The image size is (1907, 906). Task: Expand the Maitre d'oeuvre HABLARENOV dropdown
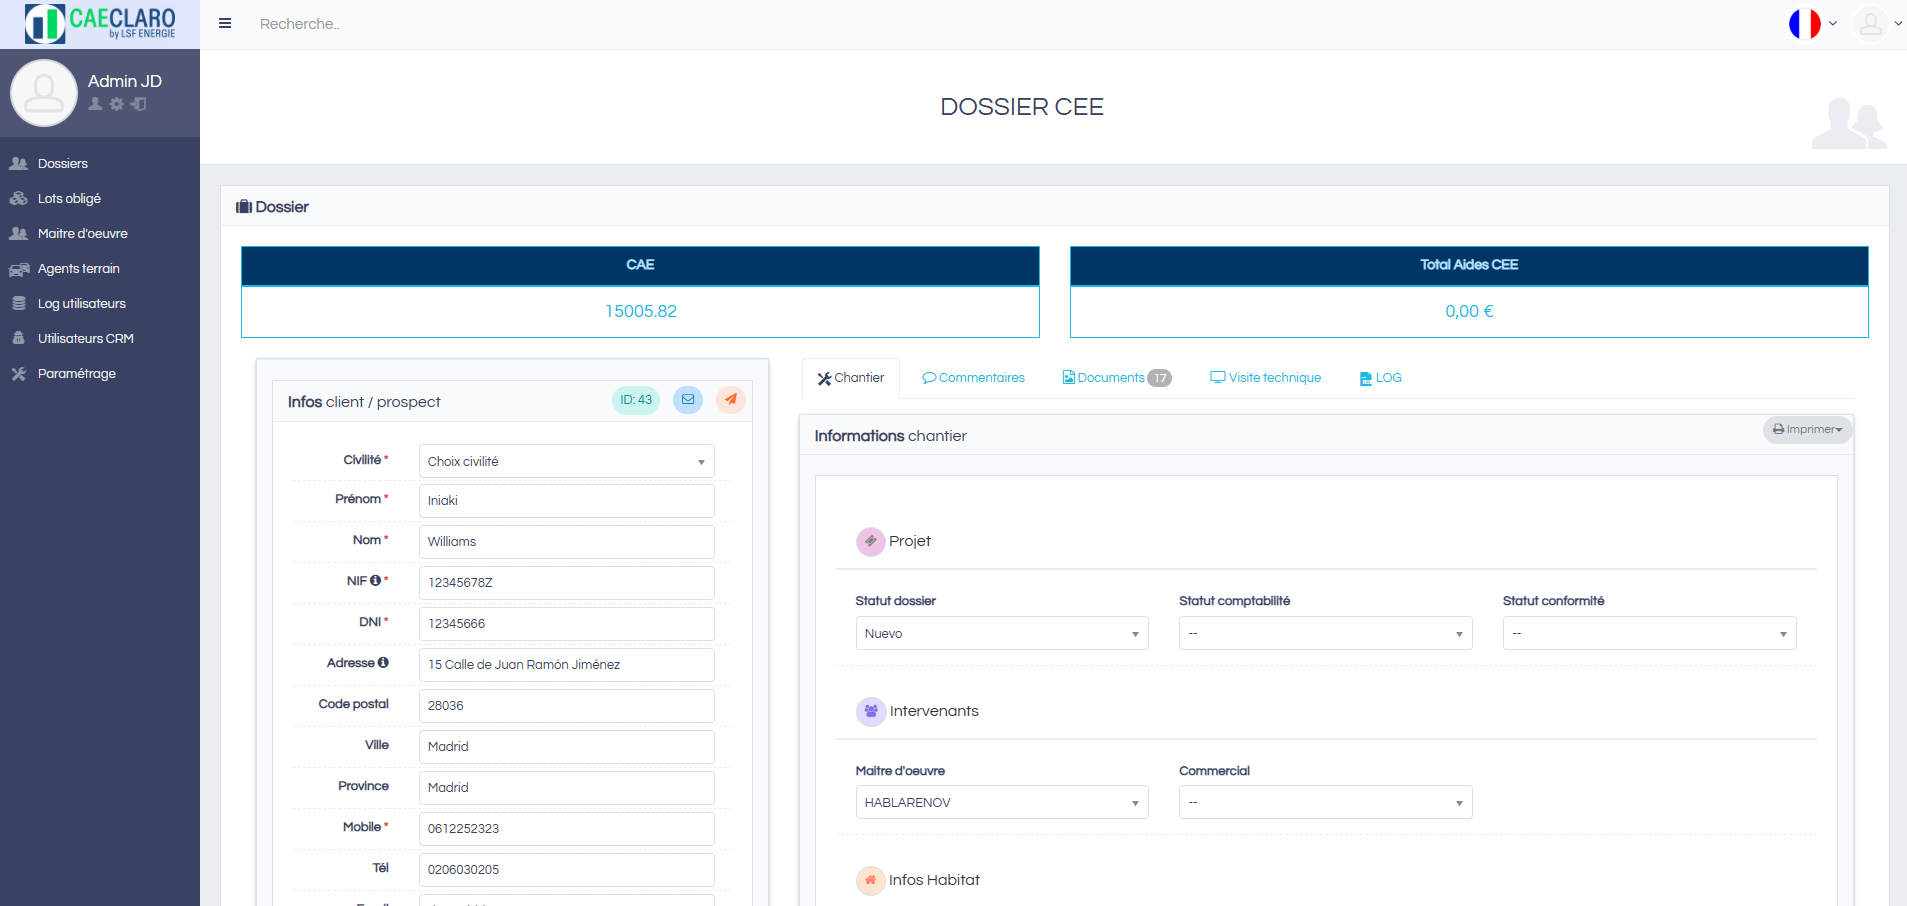tap(1001, 802)
